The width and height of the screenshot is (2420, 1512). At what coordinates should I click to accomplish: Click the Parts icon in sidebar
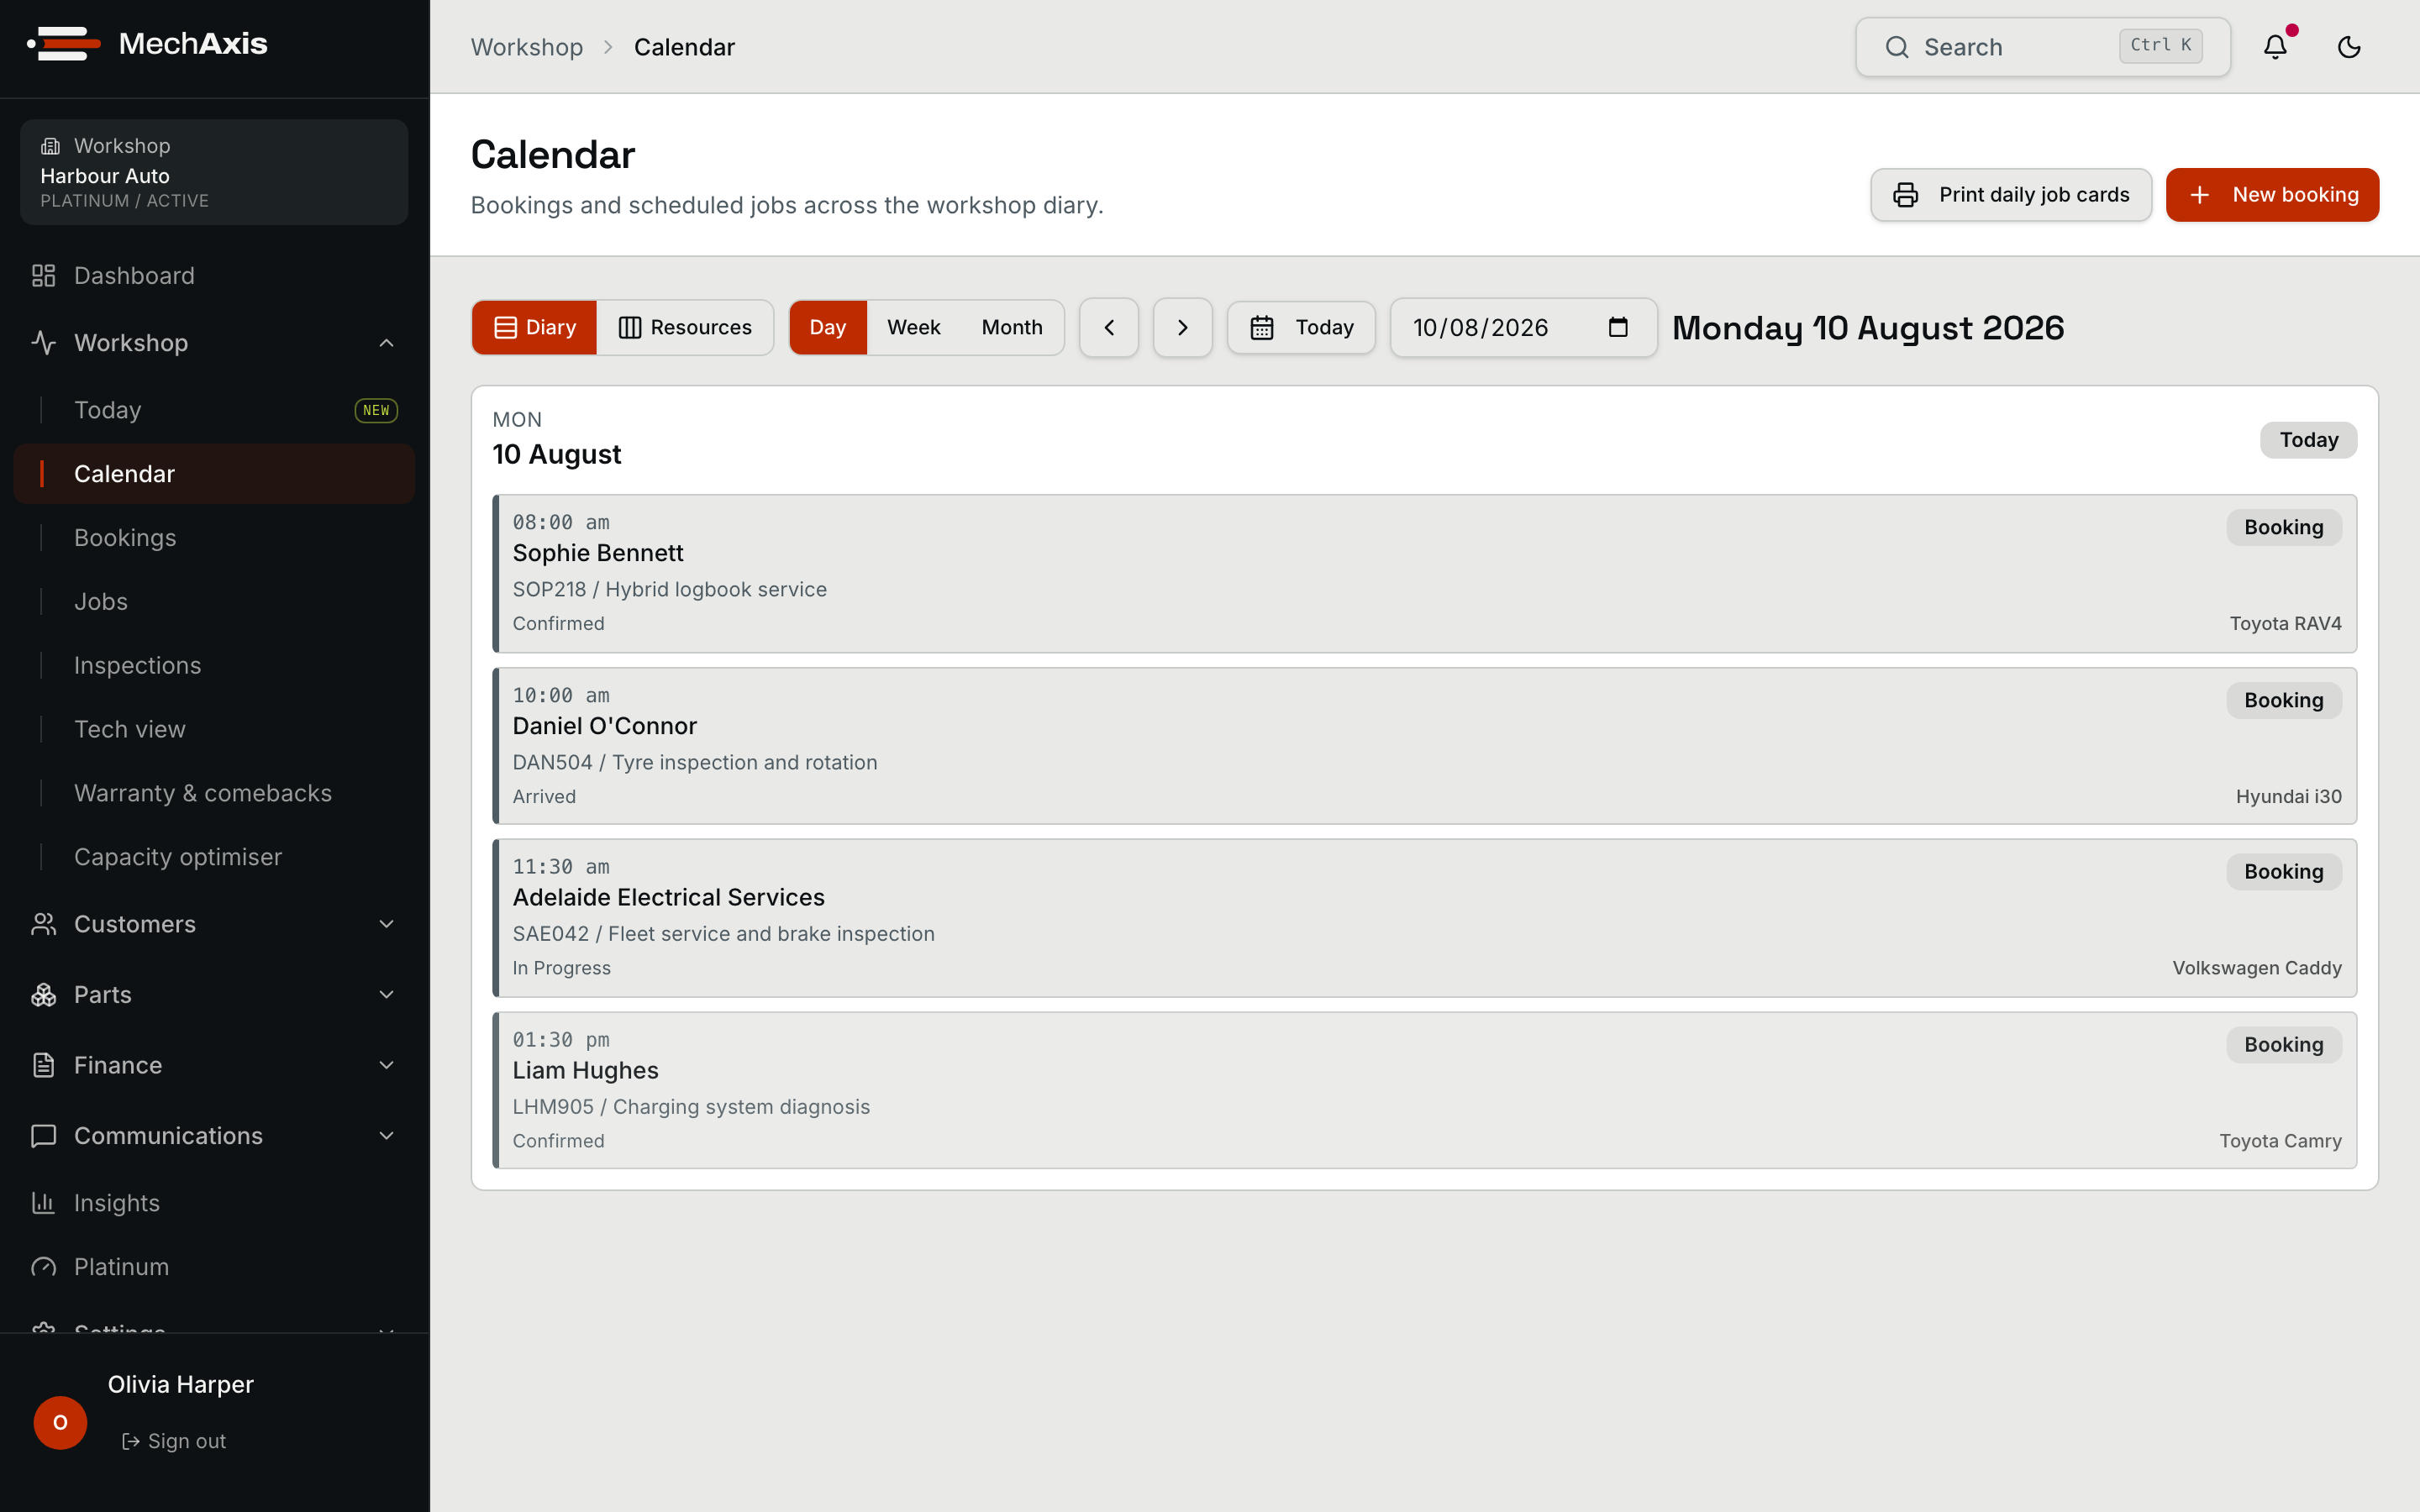click(x=43, y=995)
